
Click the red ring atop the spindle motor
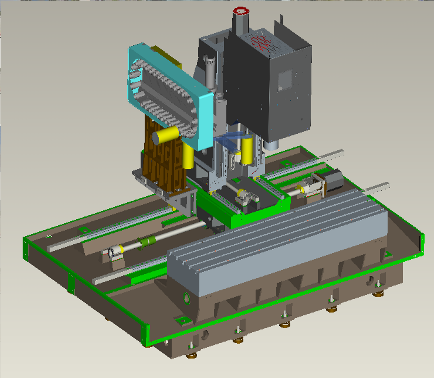241,11
